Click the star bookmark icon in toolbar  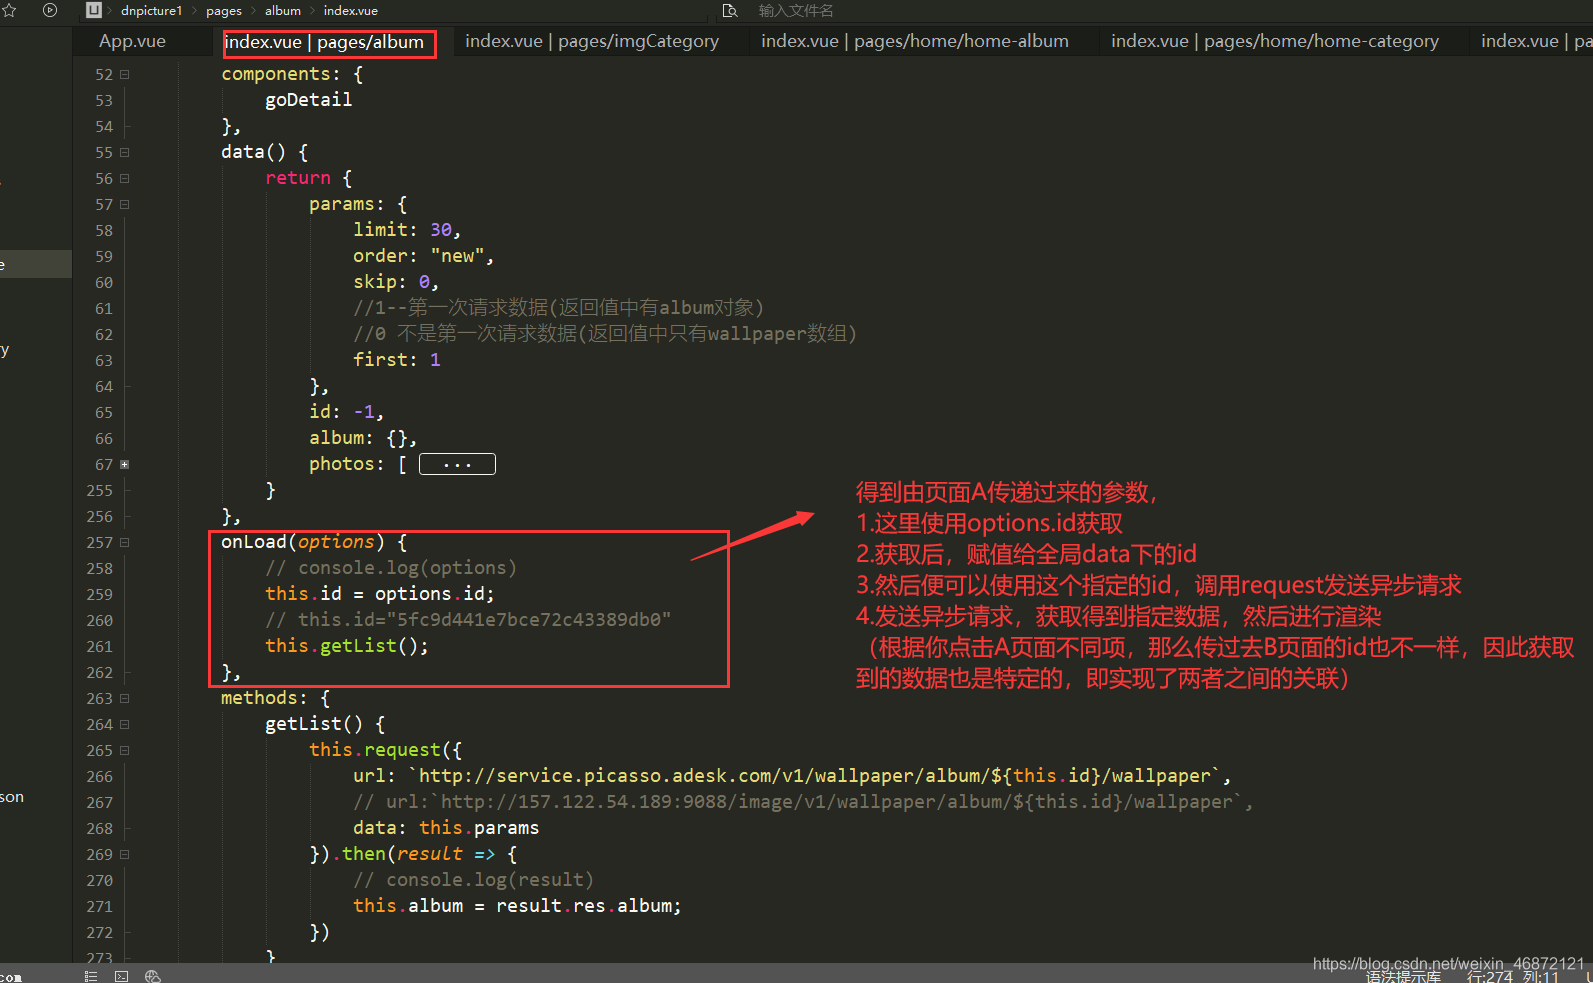tap(9, 10)
